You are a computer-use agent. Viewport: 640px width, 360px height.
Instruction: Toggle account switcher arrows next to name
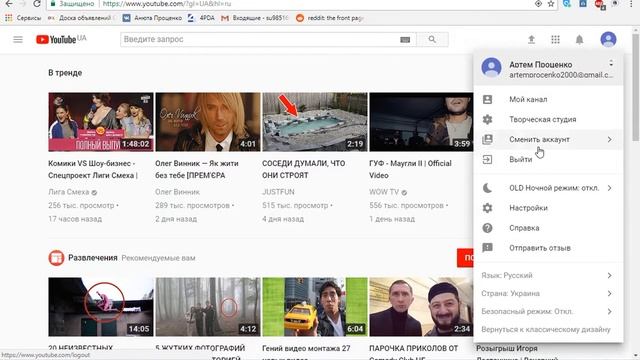pos(611,64)
